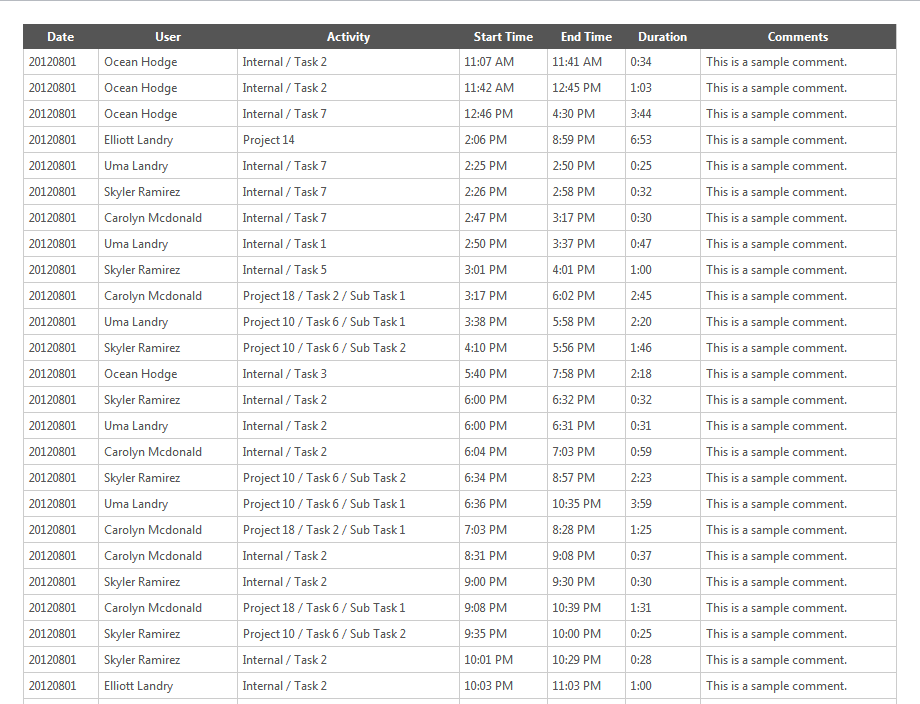
Task: Click the Comments column header
Action: pos(797,36)
